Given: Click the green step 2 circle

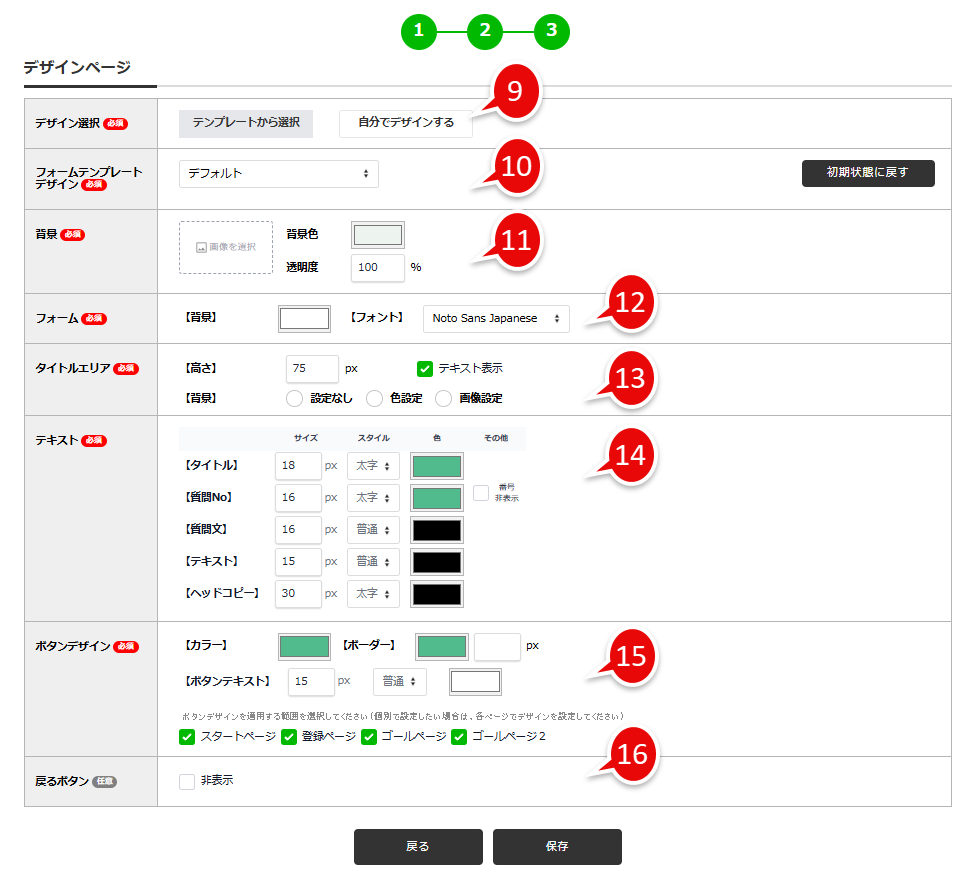Looking at the screenshot, I should pyautogui.click(x=485, y=32).
